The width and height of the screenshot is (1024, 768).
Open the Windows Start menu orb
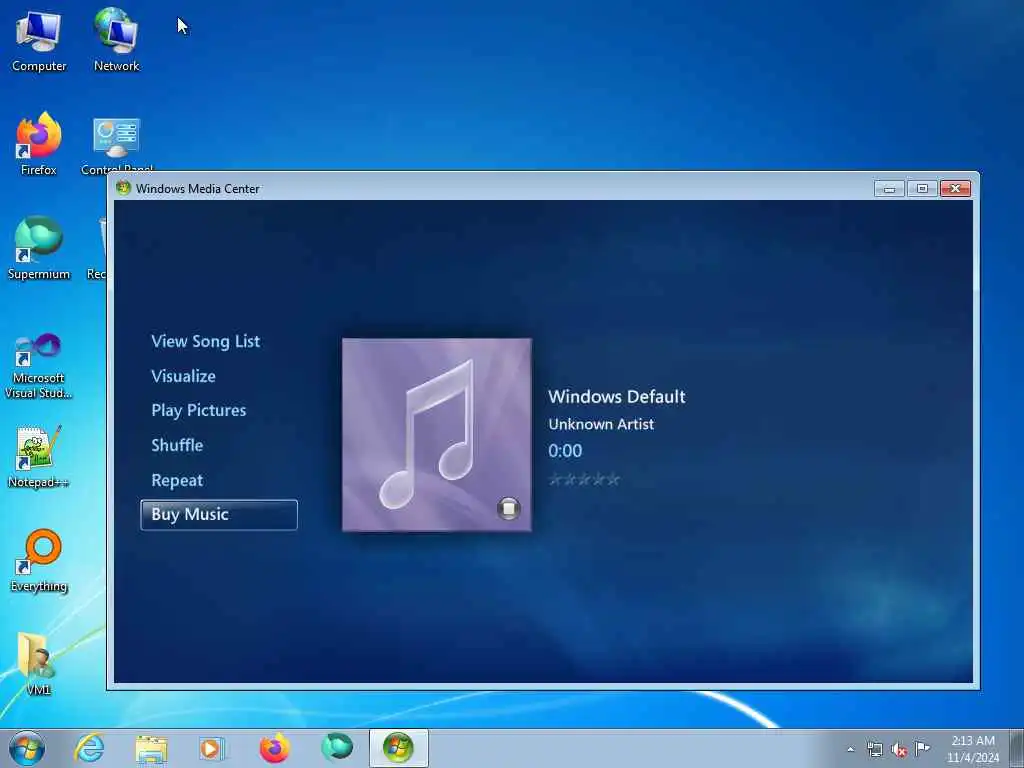pos(27,748)
